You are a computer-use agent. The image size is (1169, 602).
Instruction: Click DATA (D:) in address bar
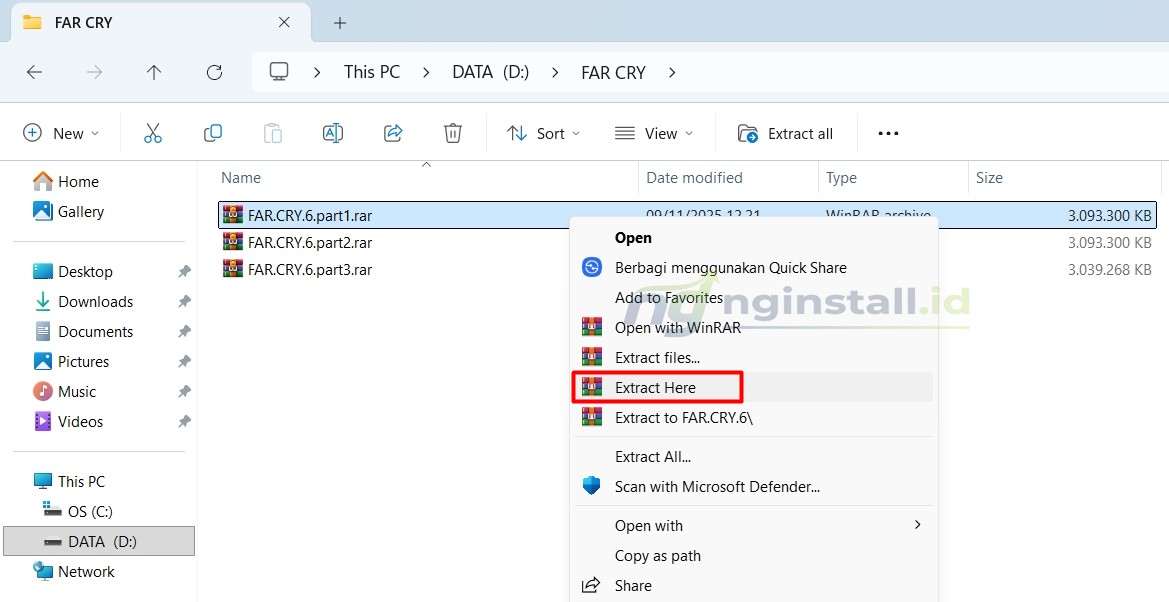pyautogui.click(x=491, y=72)
